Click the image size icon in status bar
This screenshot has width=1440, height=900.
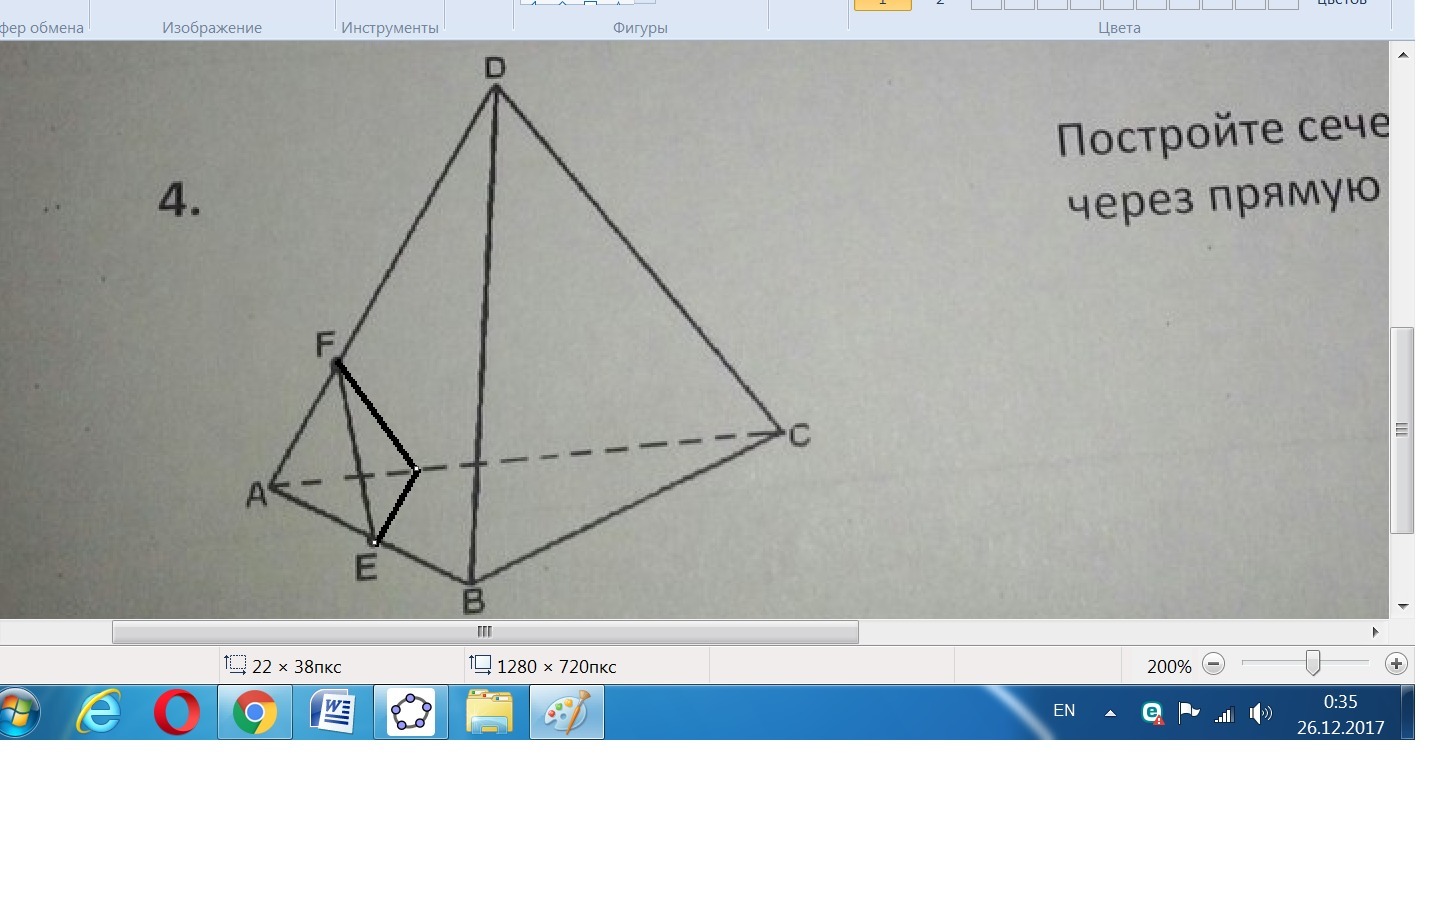(x=480, y=664)
